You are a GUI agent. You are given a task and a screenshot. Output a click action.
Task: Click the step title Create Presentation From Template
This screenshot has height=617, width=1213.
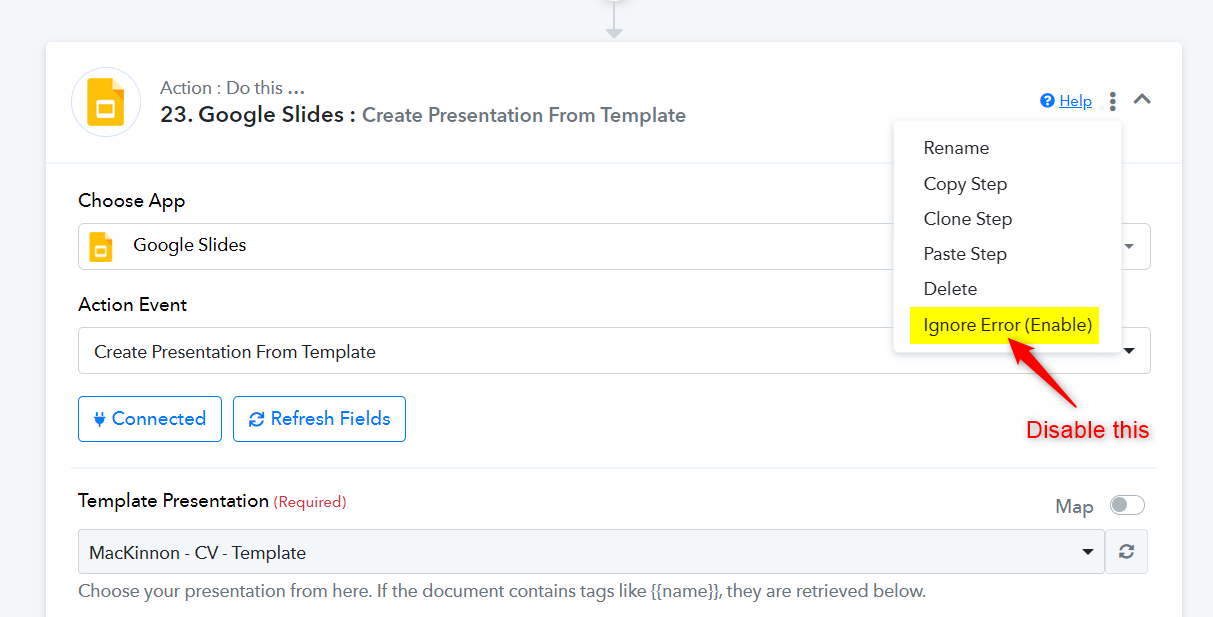pyautogui.click(x=523, y=115)
